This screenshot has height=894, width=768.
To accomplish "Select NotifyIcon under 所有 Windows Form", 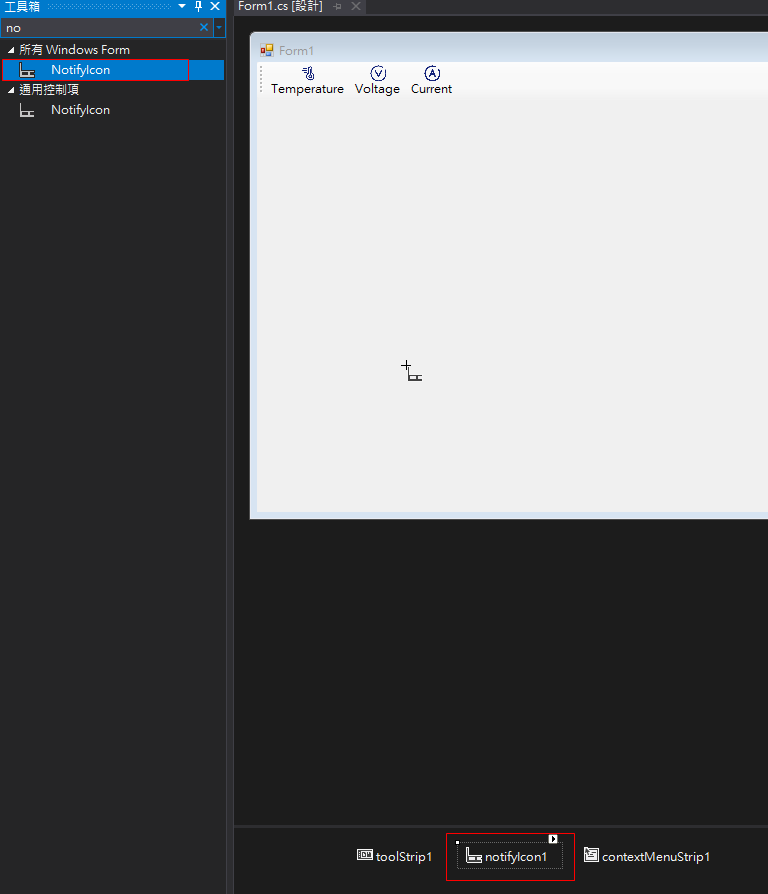I will [x=113, y=70].
